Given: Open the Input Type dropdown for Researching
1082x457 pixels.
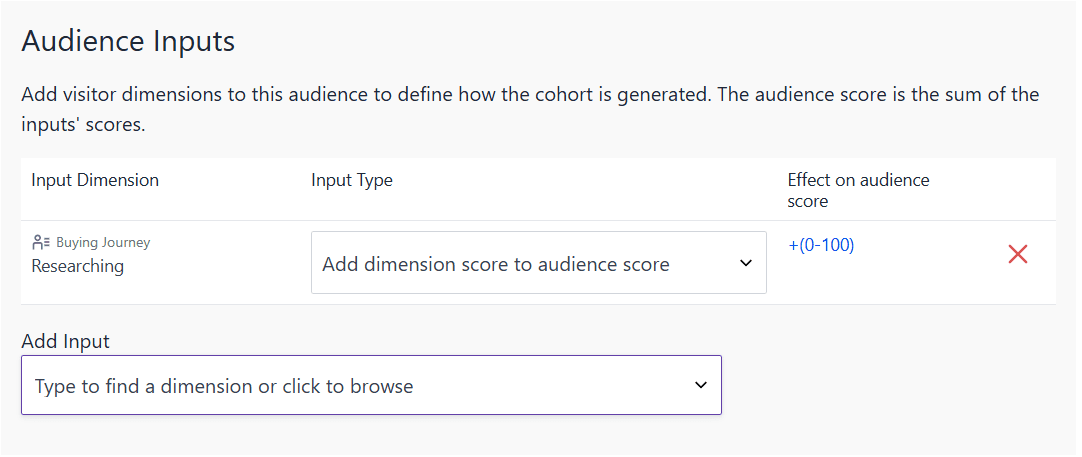Looking at the screenshot, I should click(538, 263).
